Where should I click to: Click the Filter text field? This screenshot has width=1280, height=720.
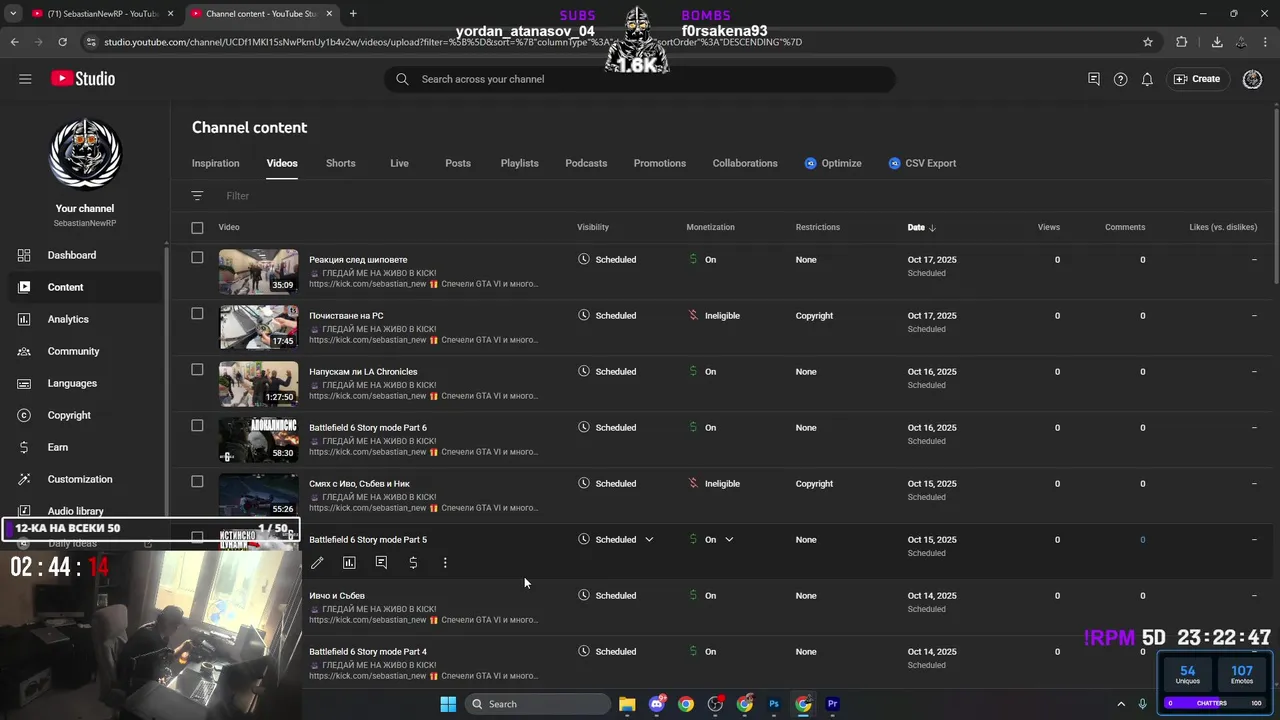pos(238,196)
